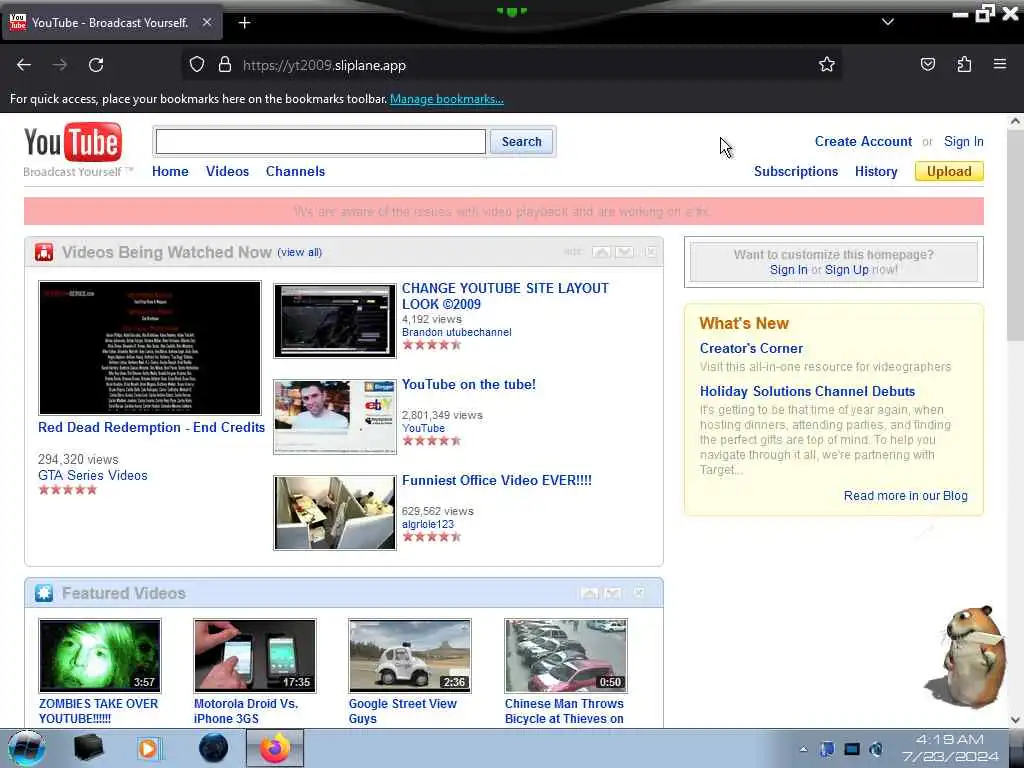Open Funniest Office Video EVER title

(x=496, y=480)
